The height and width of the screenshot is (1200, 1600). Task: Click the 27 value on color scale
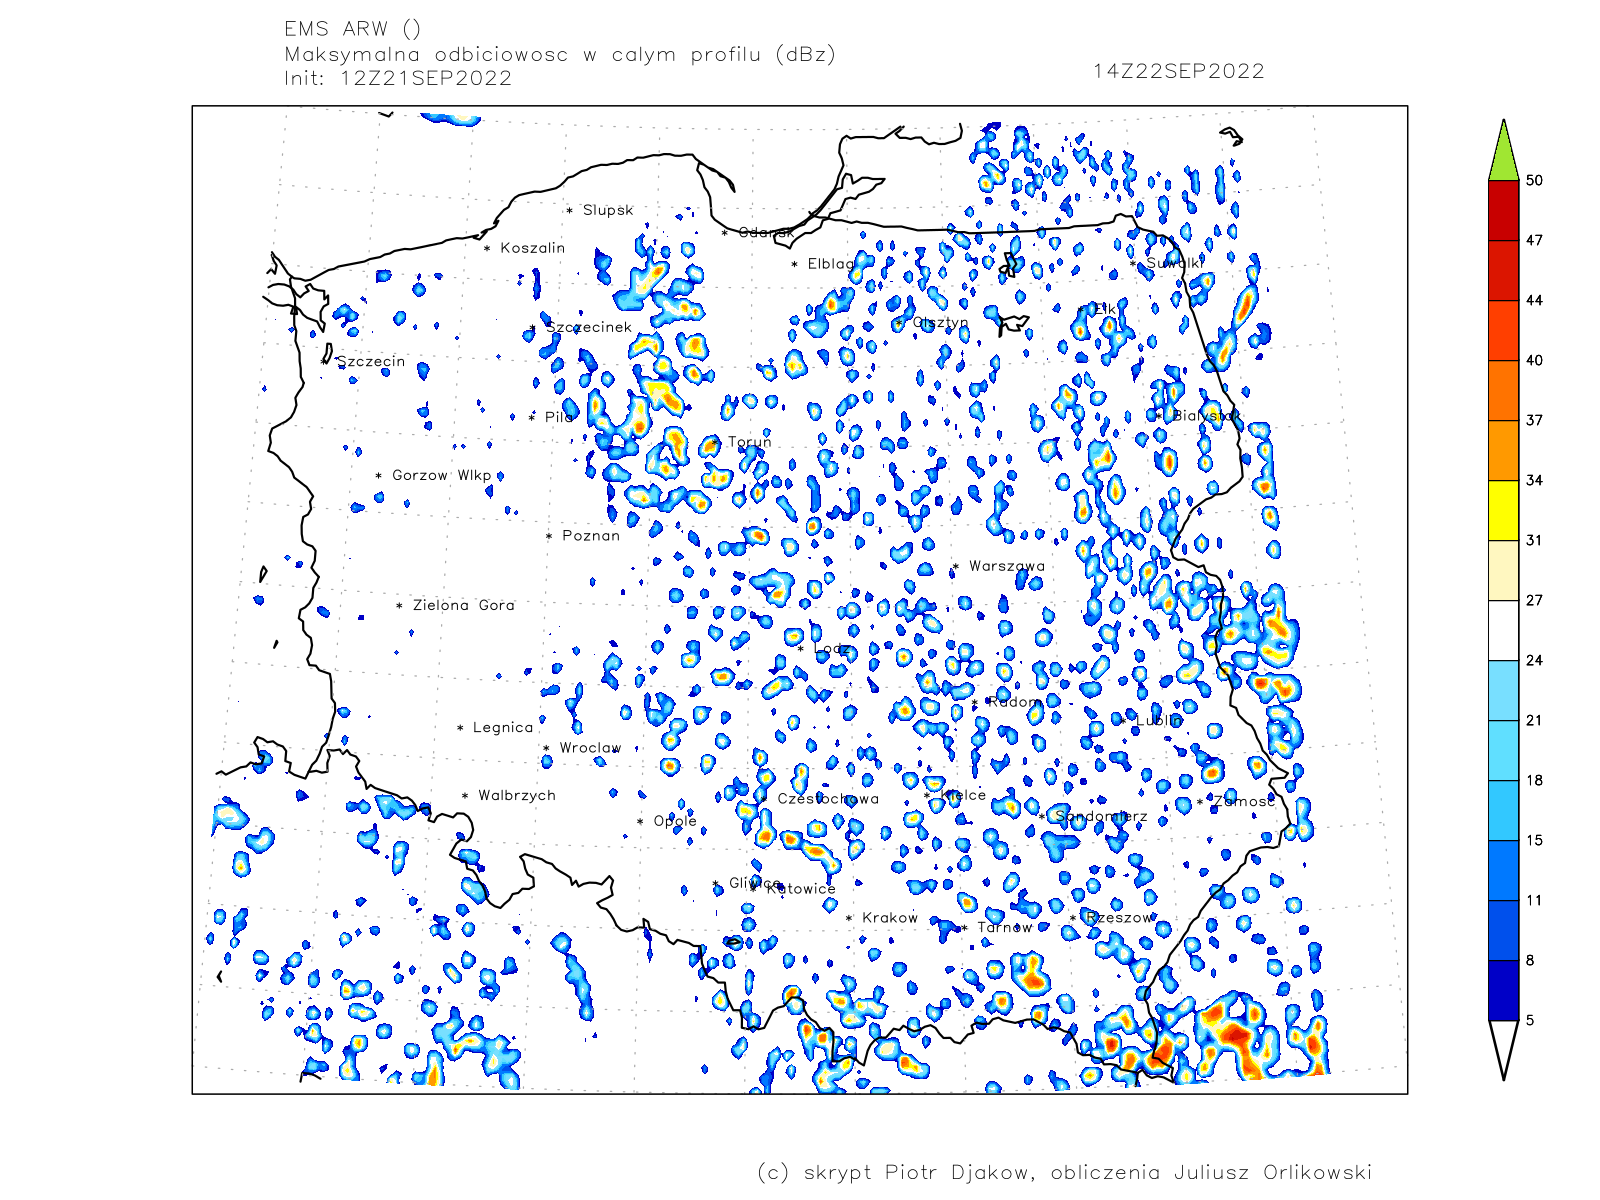point(1534,600)
